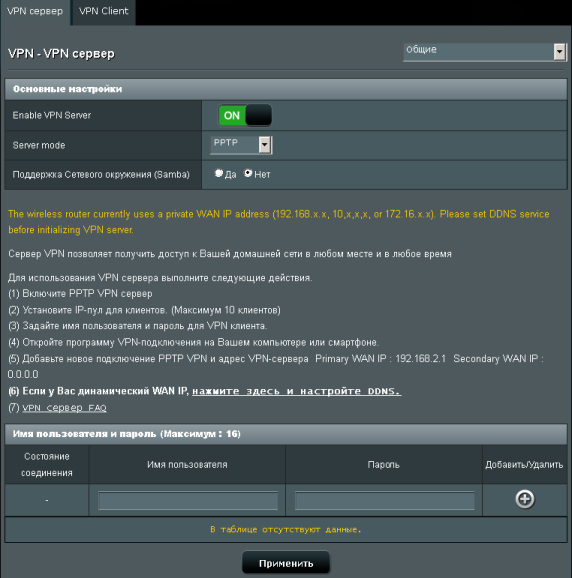Click the PPTP dropdown arrow button
The height and width of the screenshot is (578, 572).
pyautogui.click(x=265, y=145)
